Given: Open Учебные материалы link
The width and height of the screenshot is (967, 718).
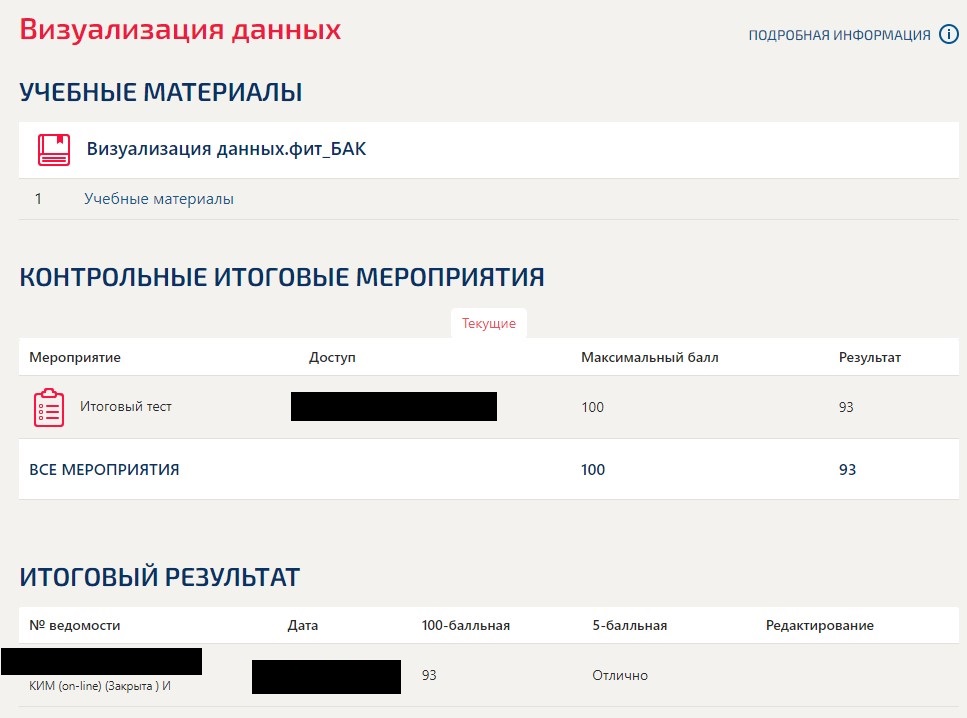Looking at the screenshot, I should pos(159,199).
